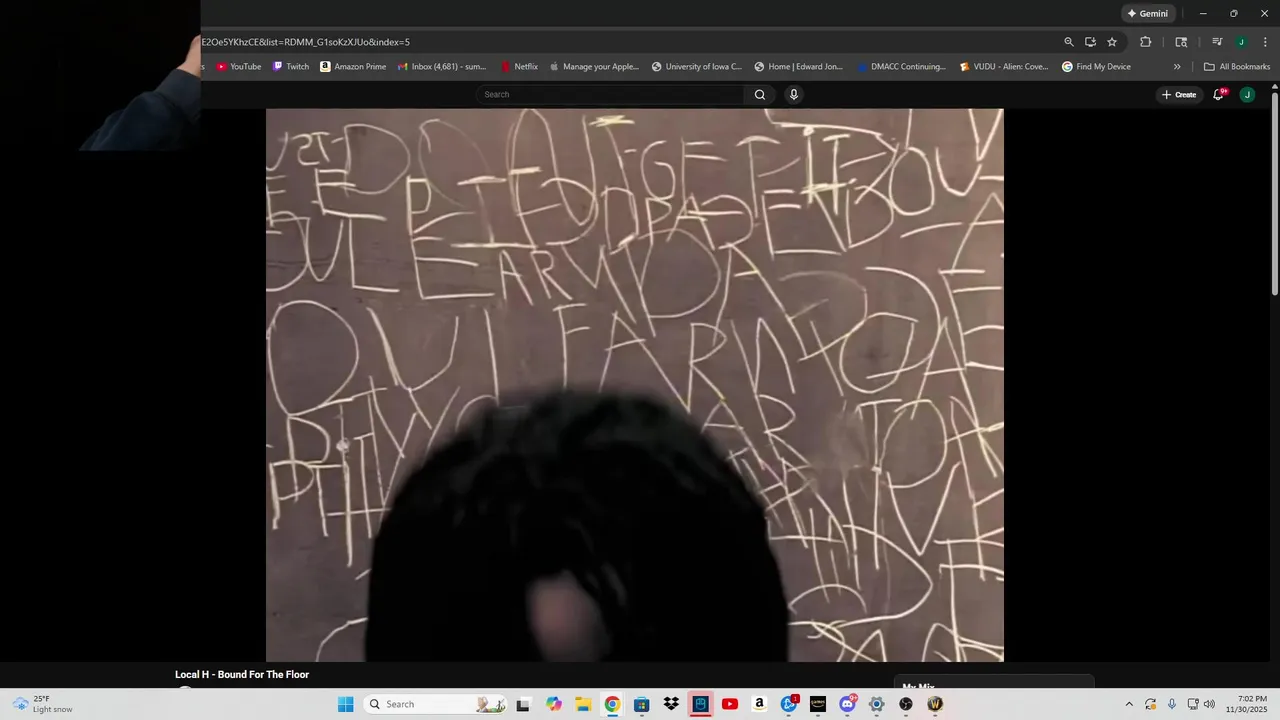Open Settings gear on the taskbar
This screenshot has width=1280, height=720.
click(x=877, y=704)
